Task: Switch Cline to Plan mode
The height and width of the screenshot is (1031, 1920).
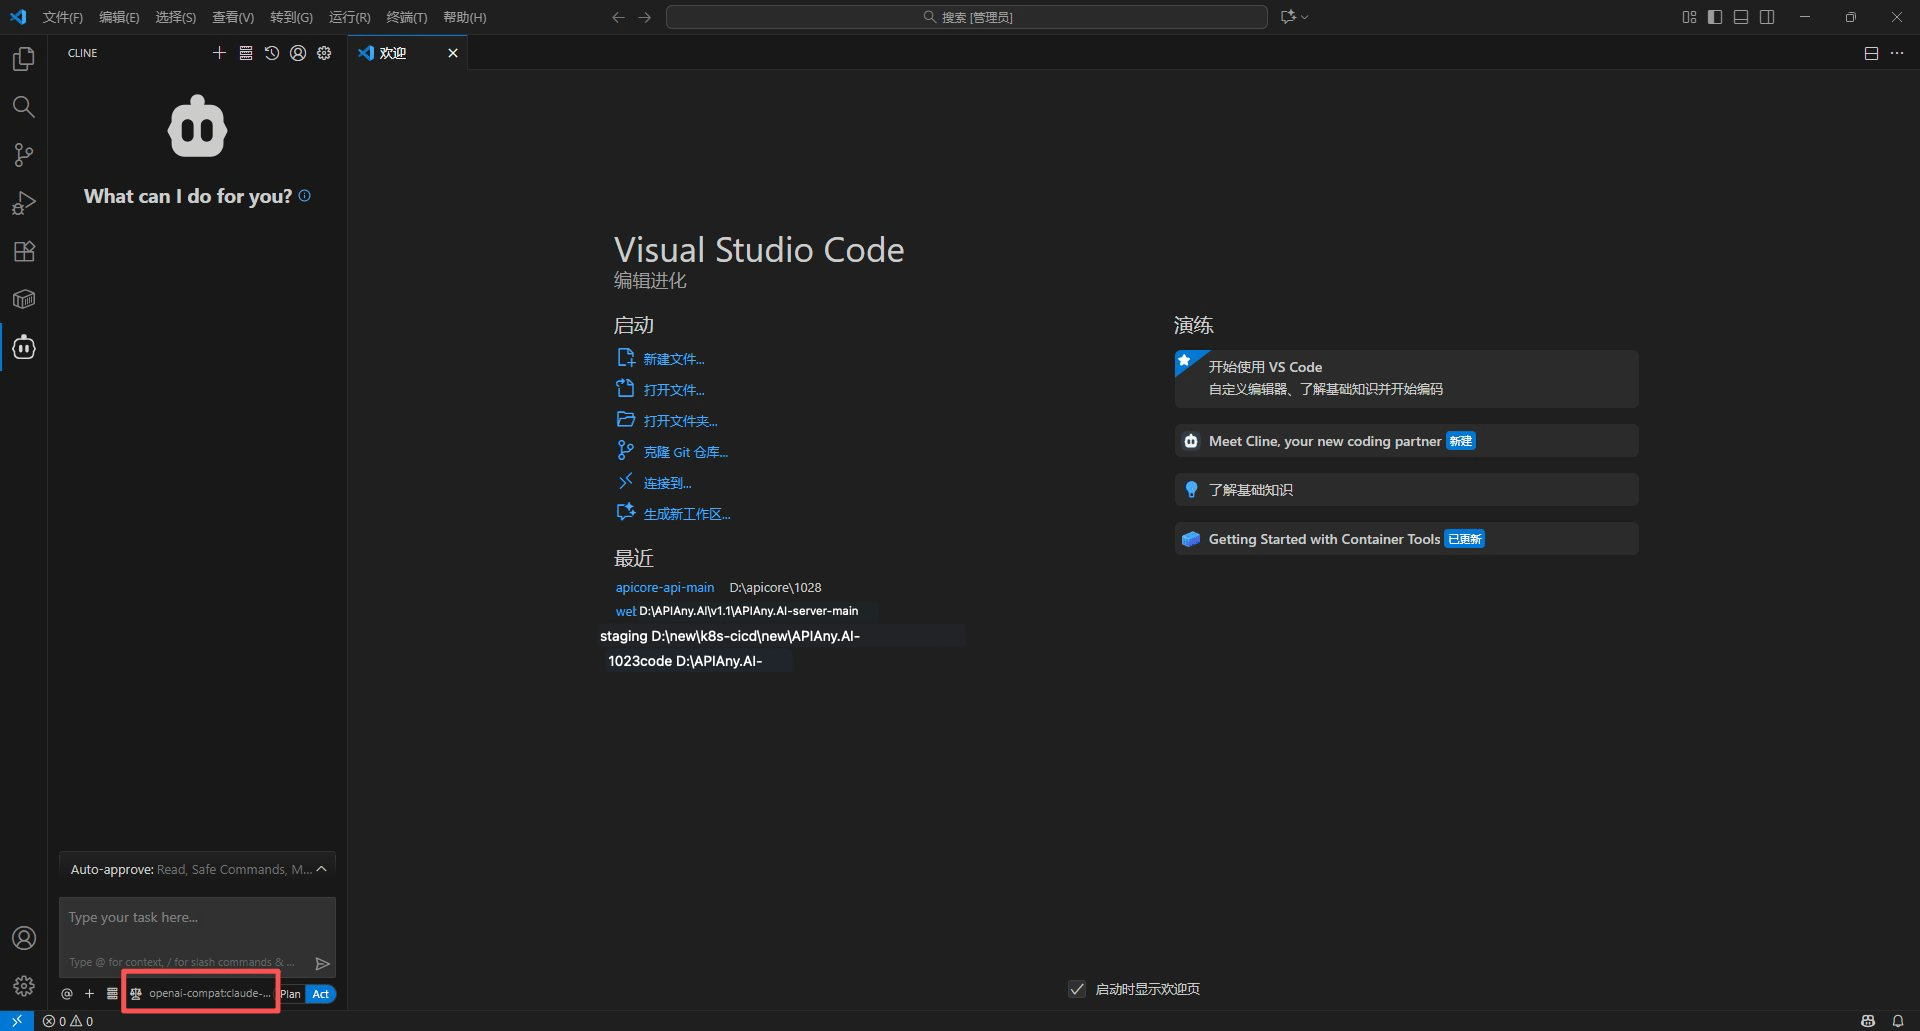Action: click(x=291, y=994)
